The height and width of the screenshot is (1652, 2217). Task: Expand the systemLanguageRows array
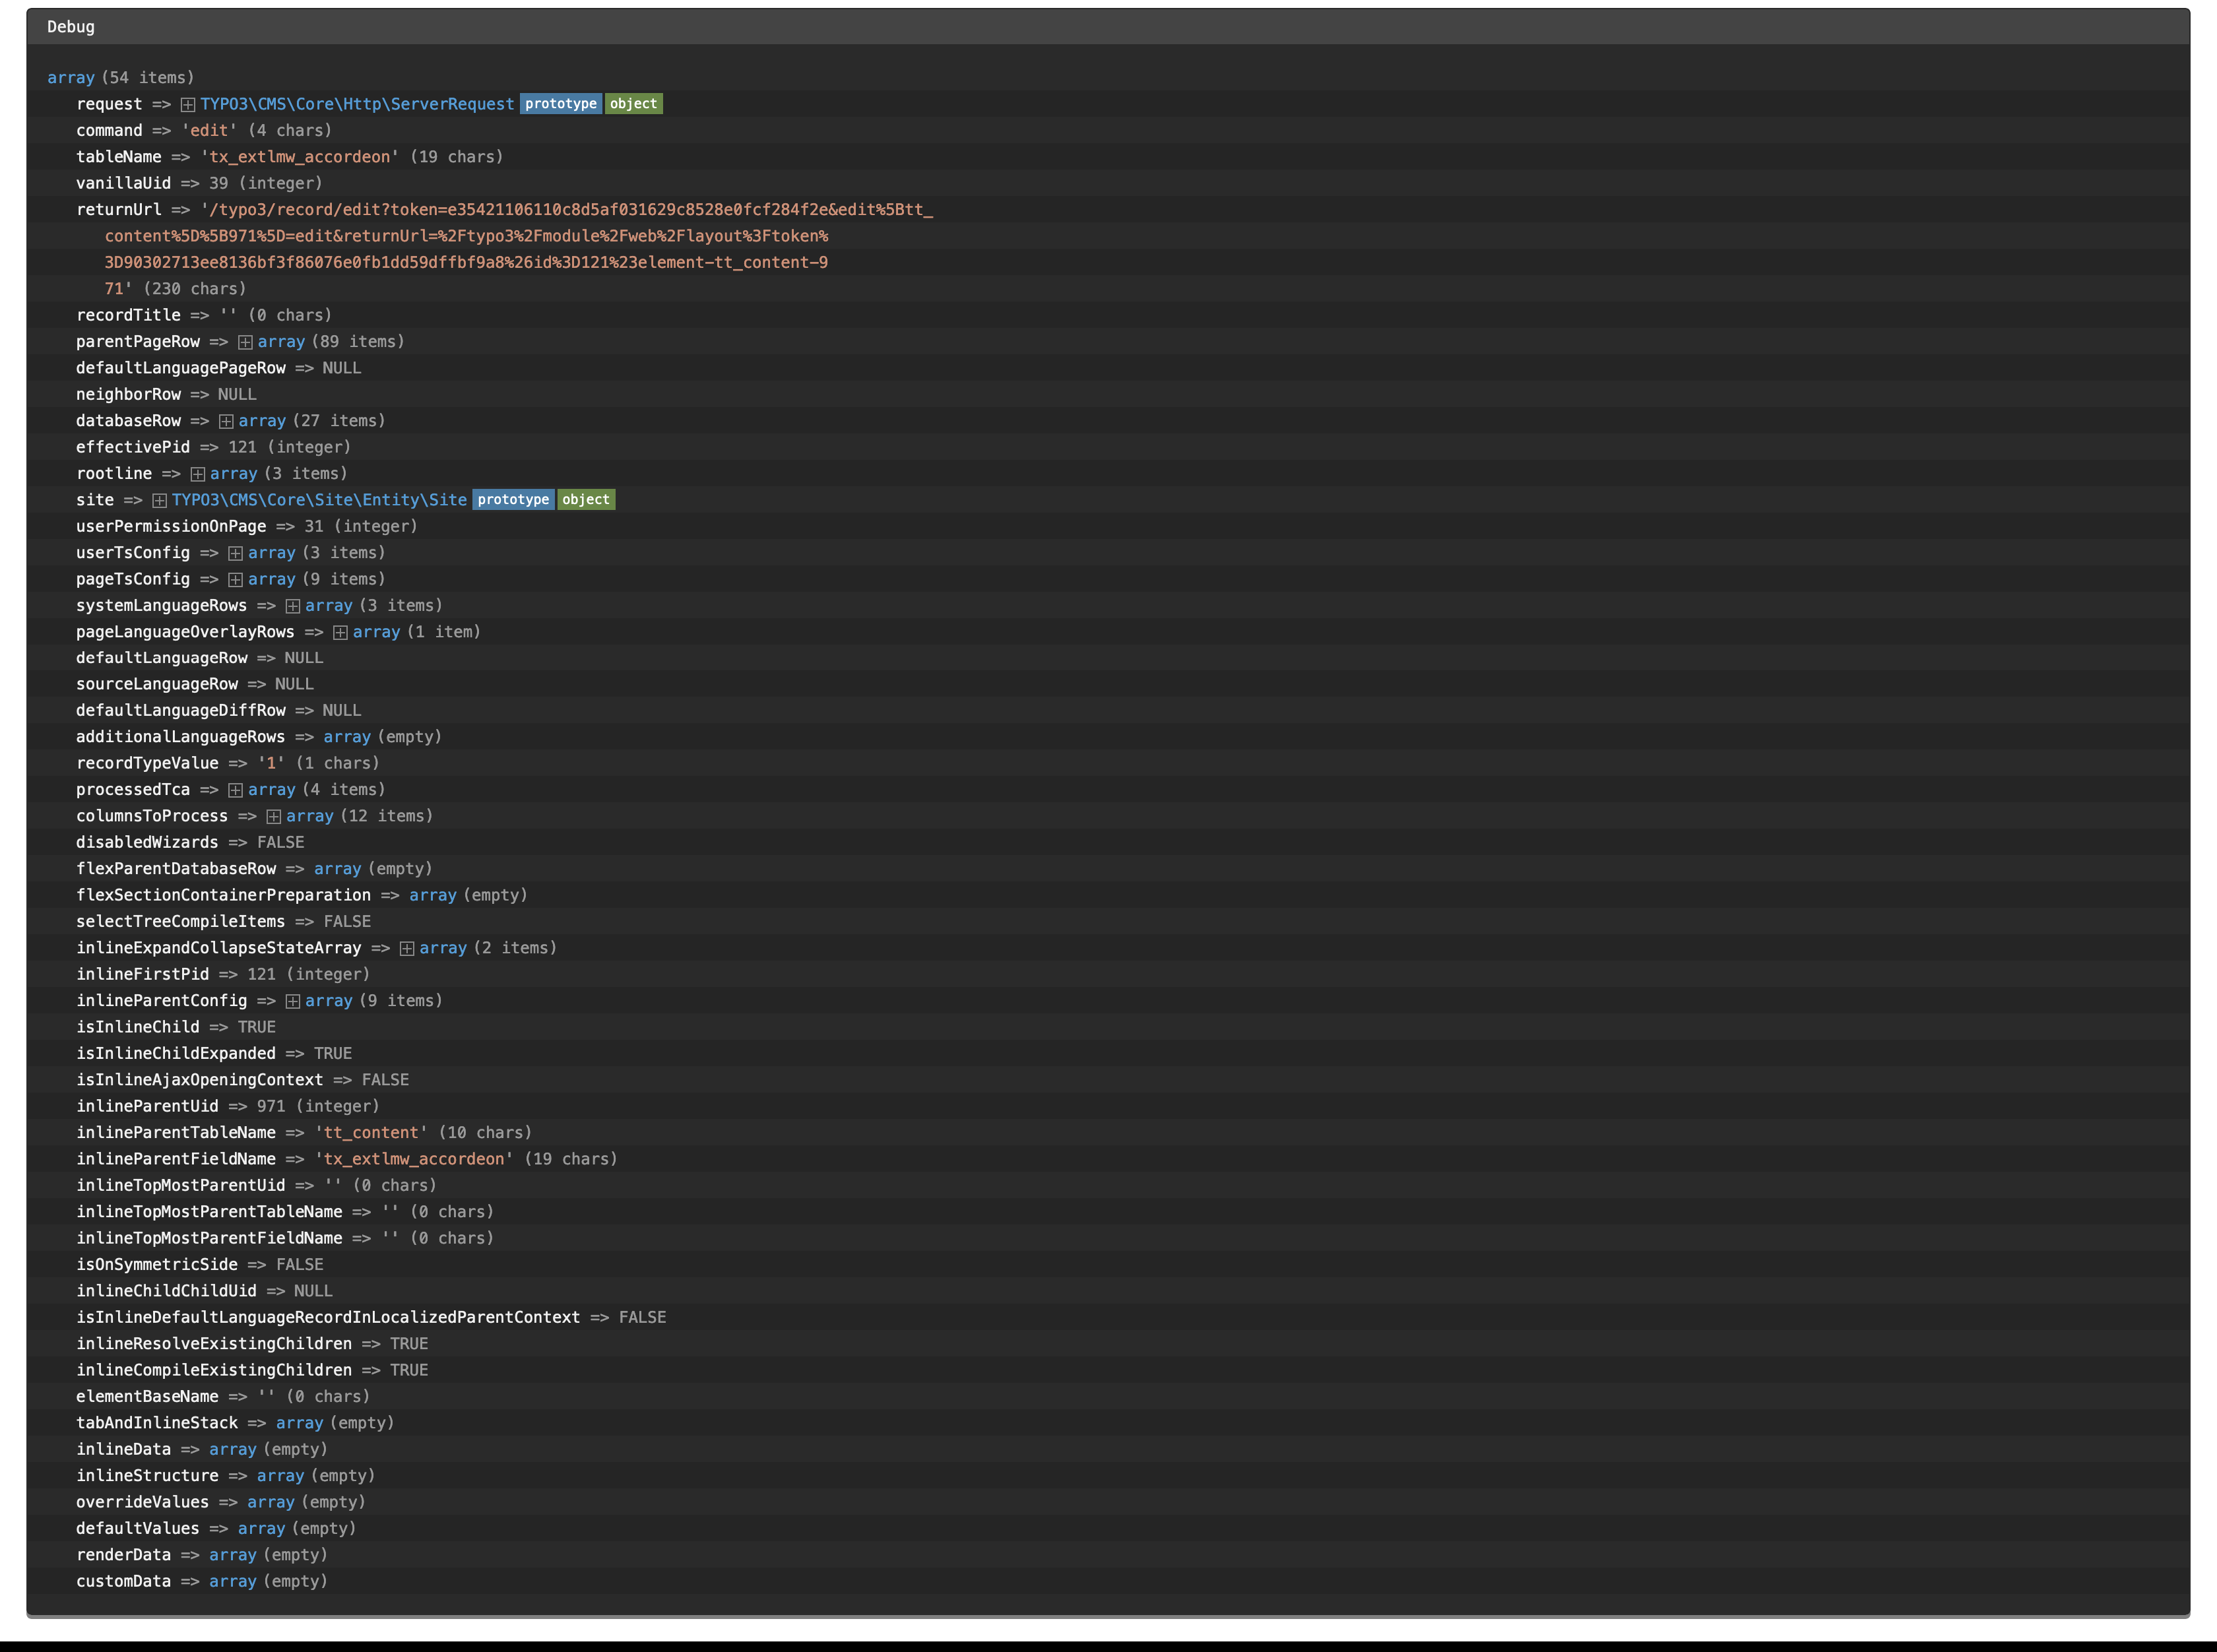(293, 606)
